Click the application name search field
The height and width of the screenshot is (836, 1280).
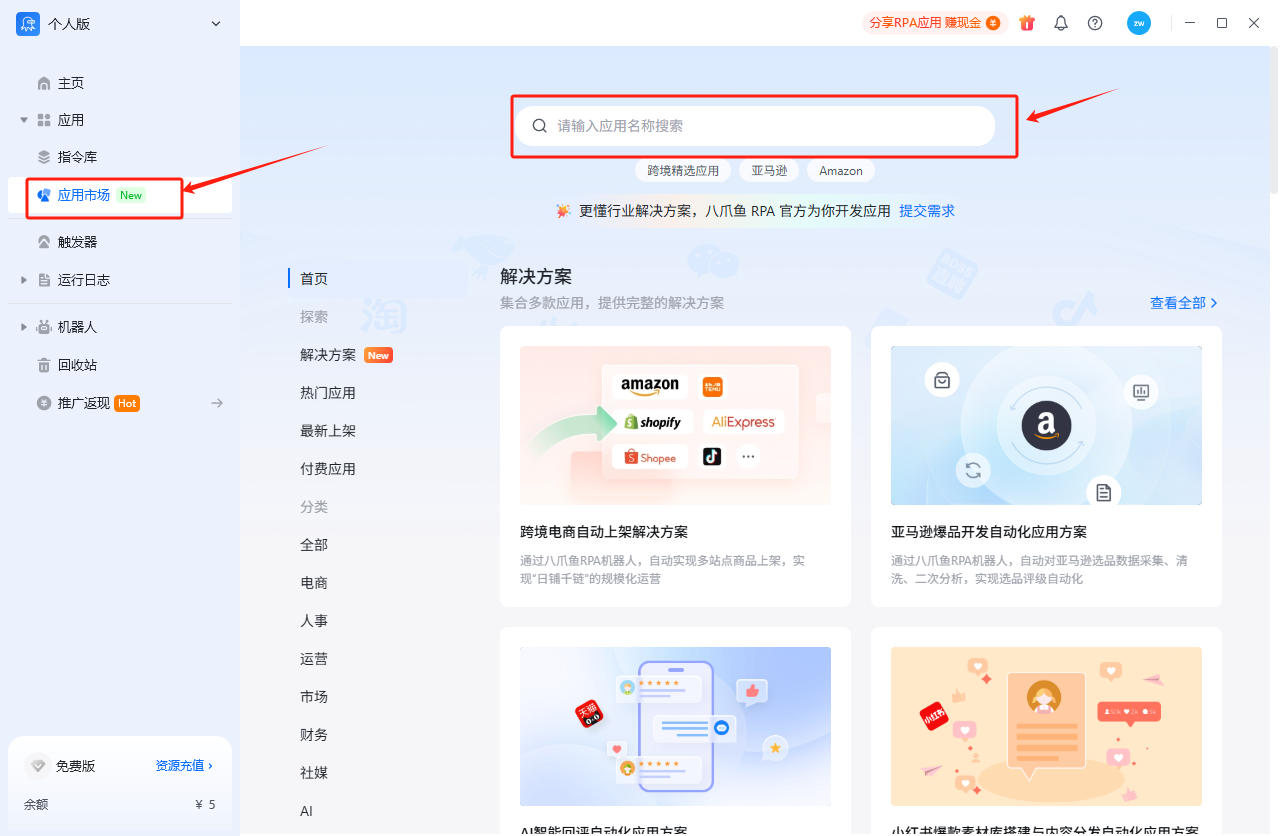coord(755,126)
